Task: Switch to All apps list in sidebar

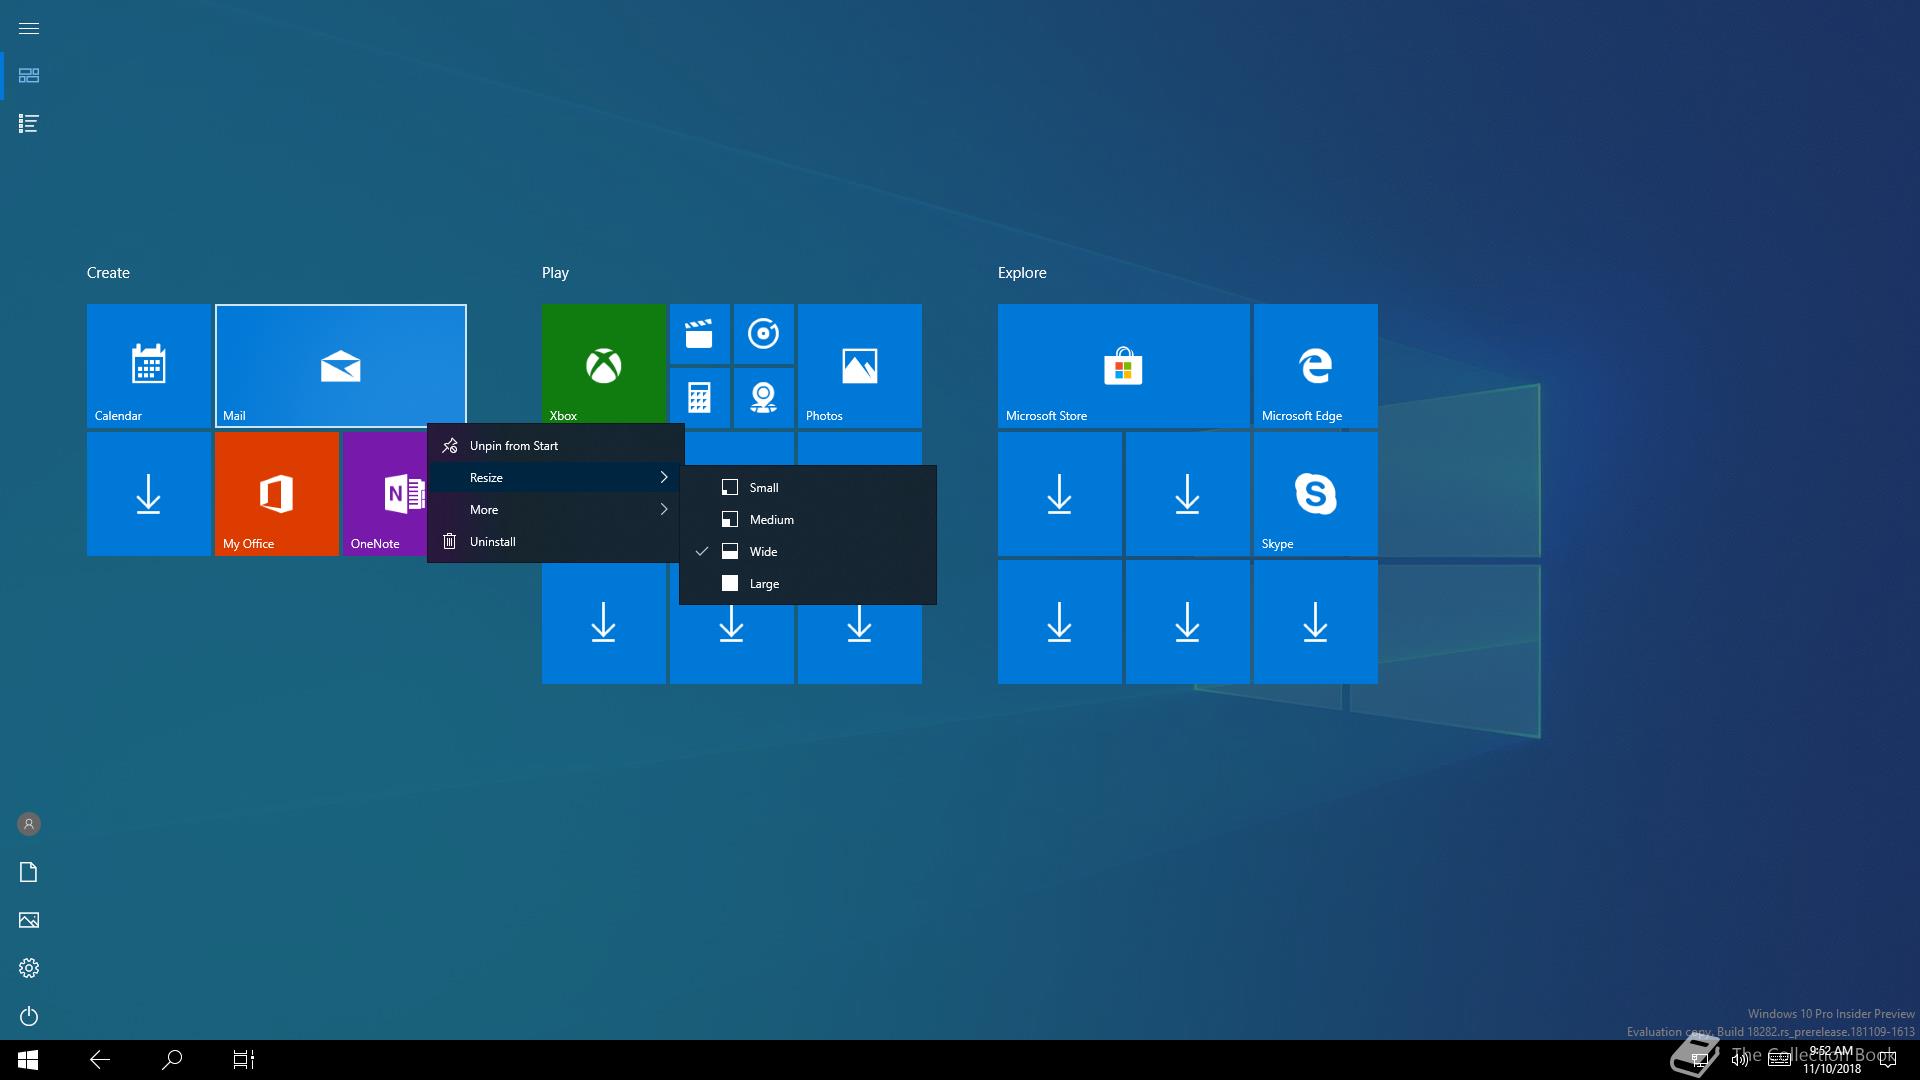Action: [x=29, y=124]
